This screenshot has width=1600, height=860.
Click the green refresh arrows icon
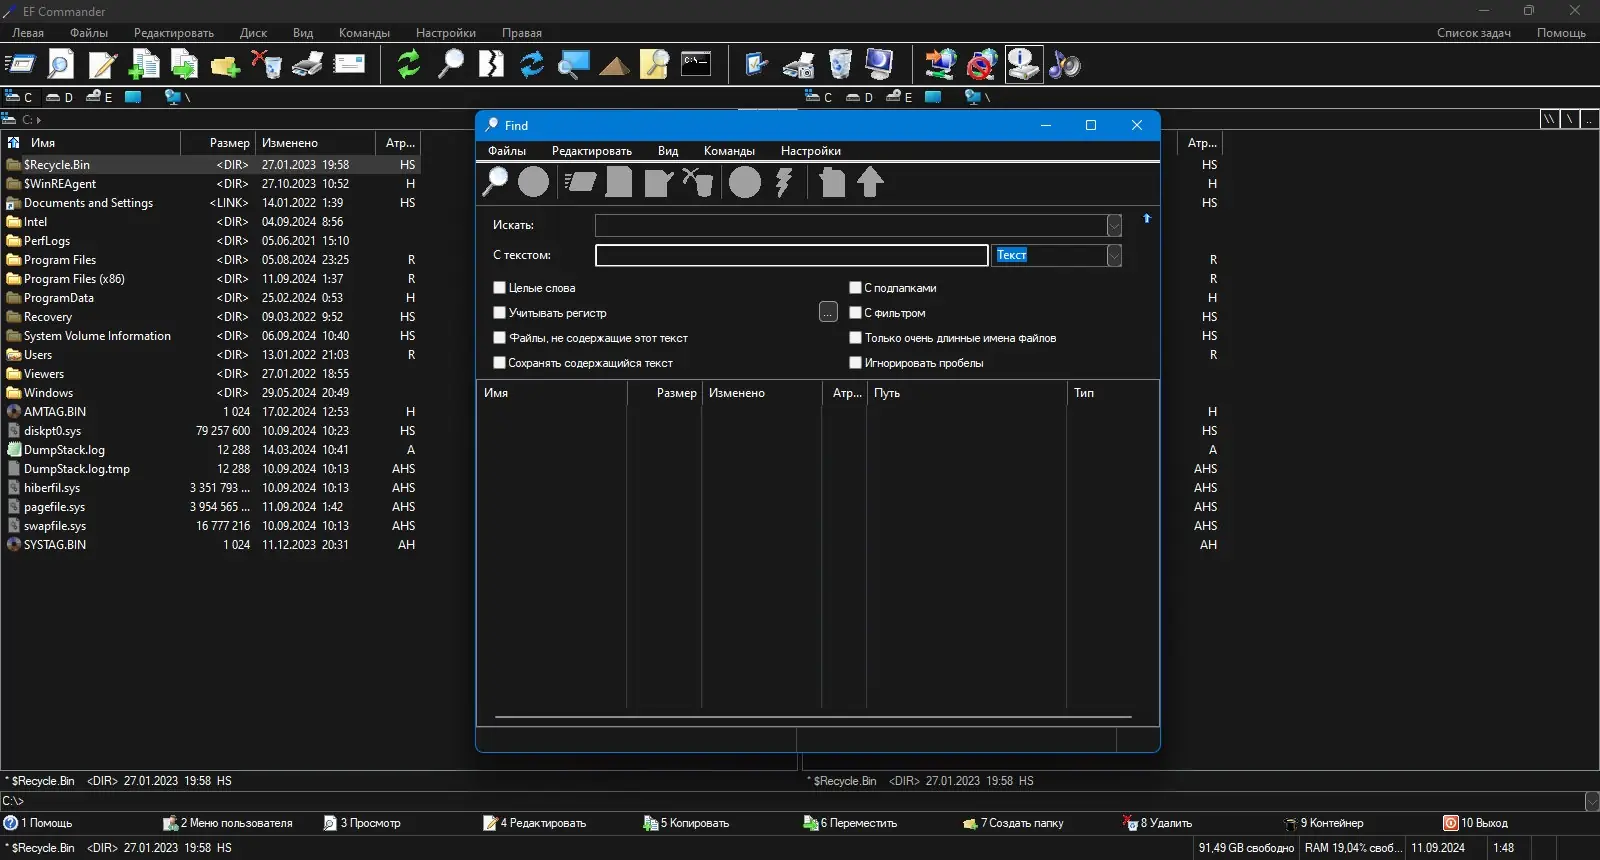click(x=409, y=65)
